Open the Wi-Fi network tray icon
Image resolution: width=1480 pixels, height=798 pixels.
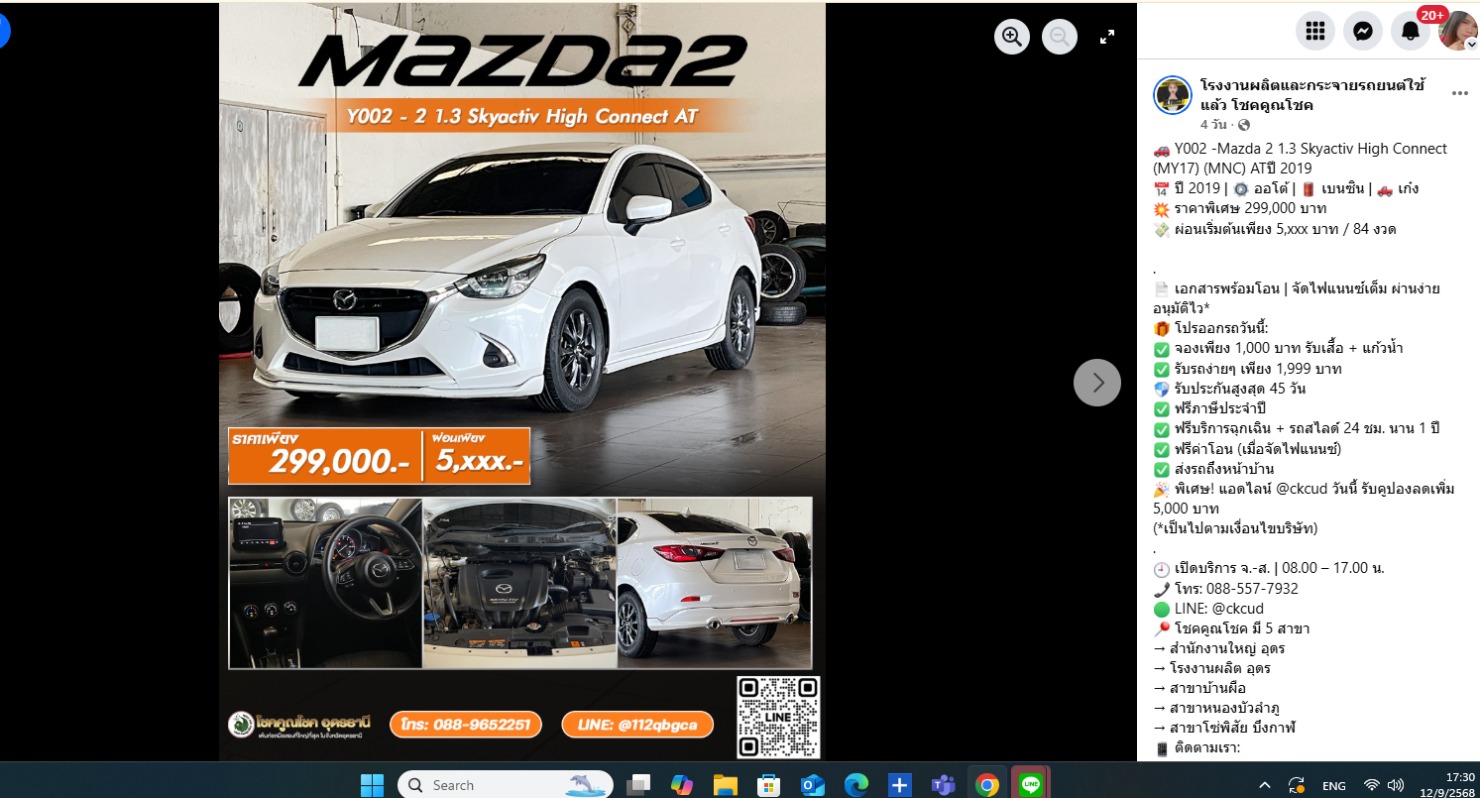point(1372,785)
